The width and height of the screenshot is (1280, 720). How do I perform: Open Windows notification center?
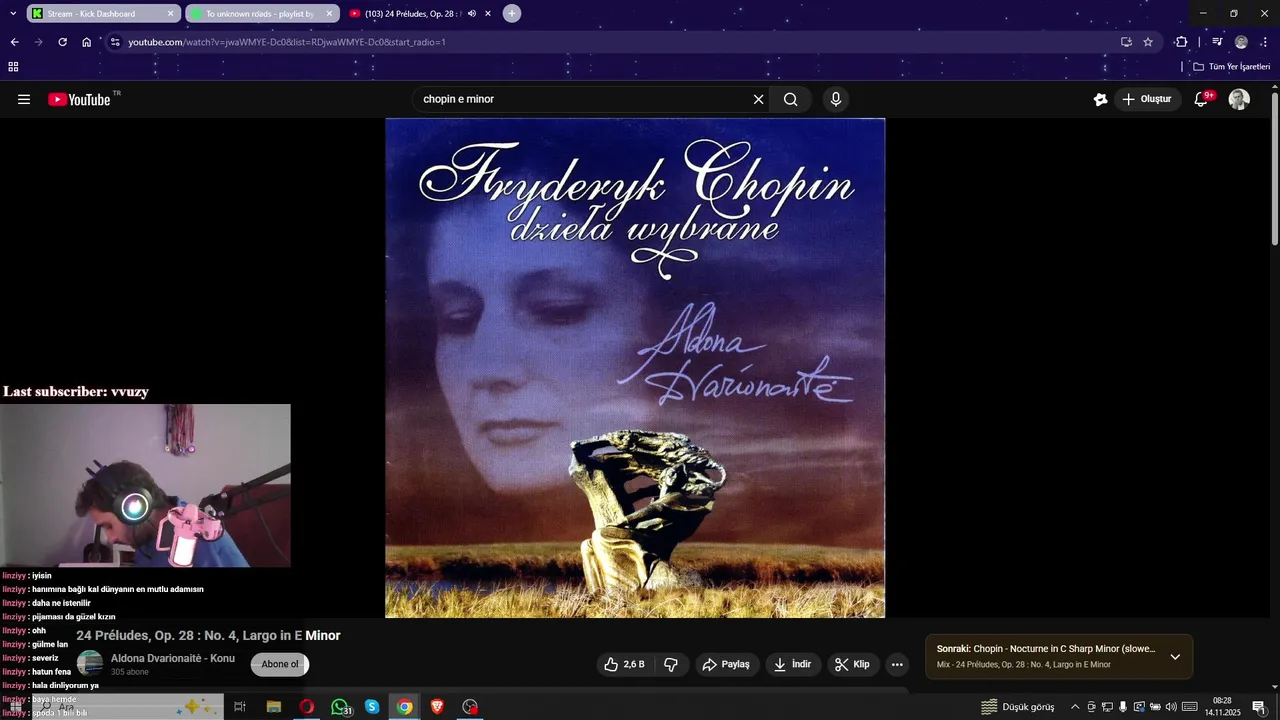point(1259,707)
